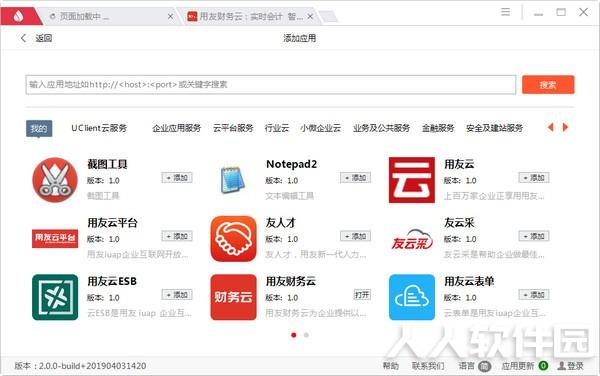
Task: Click the 友人才 handshake icon
Action: click(x=233, y=239)
